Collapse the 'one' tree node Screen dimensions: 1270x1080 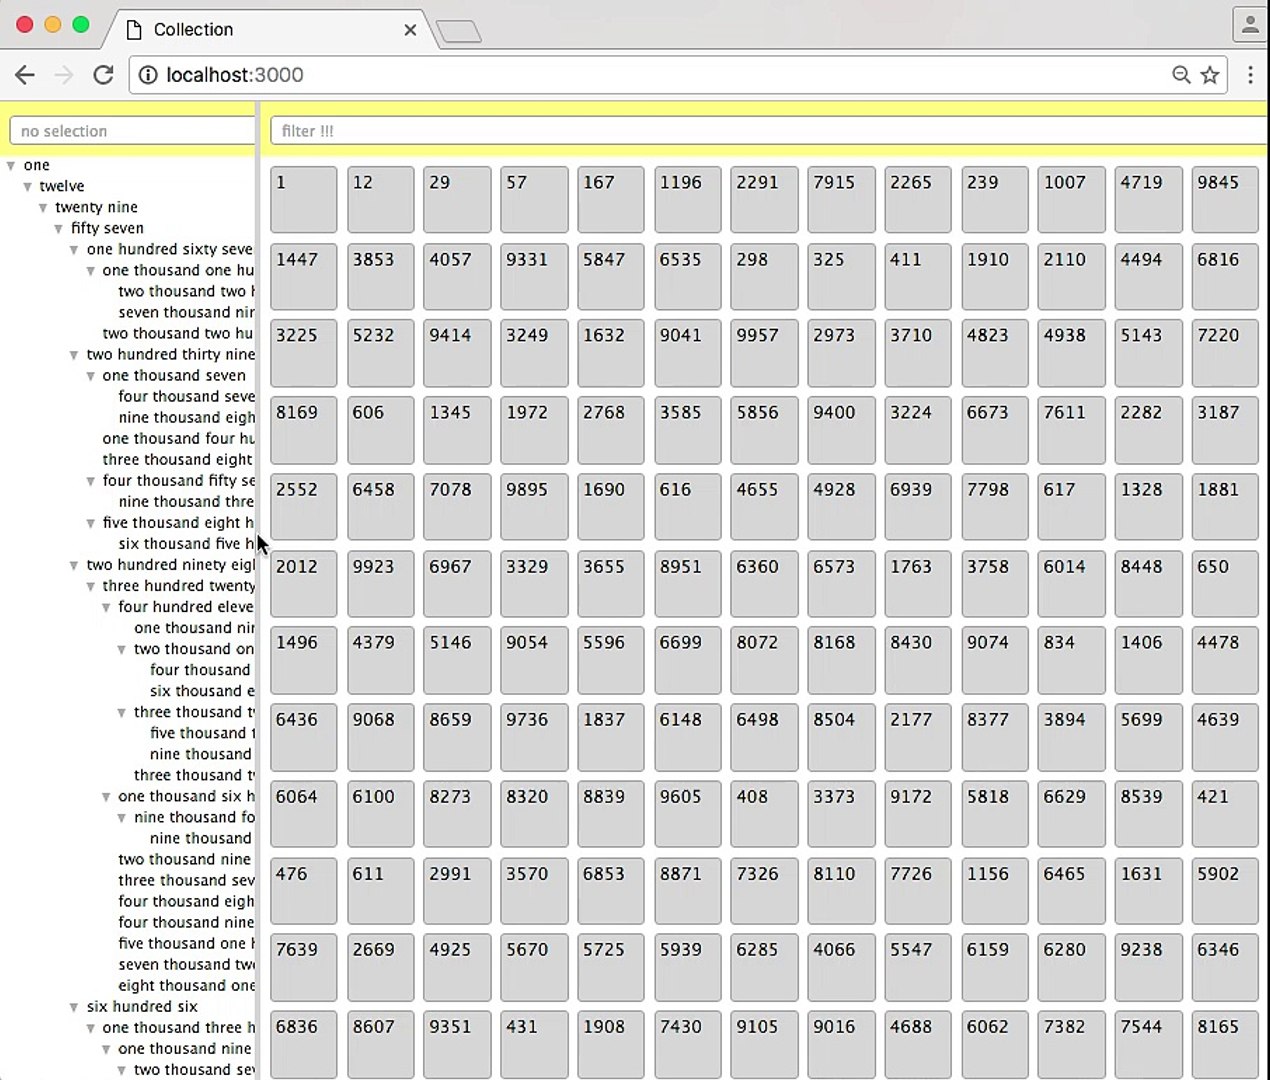click(x=11, y=166)
